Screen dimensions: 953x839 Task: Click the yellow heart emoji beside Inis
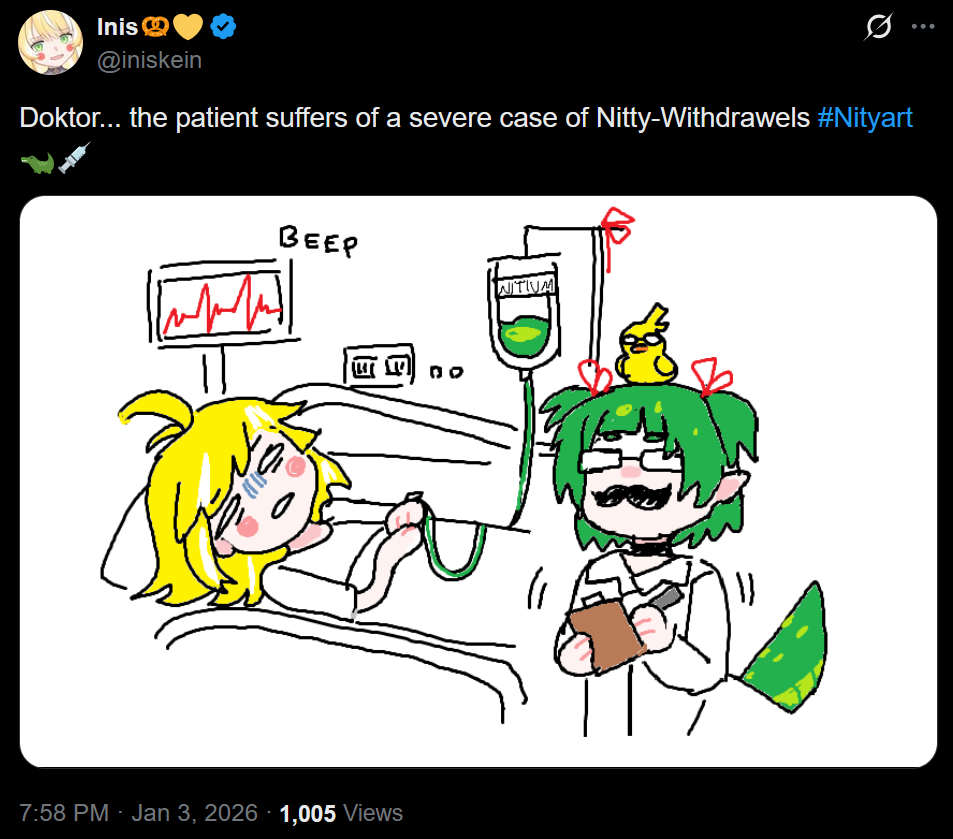click(188, 27)
